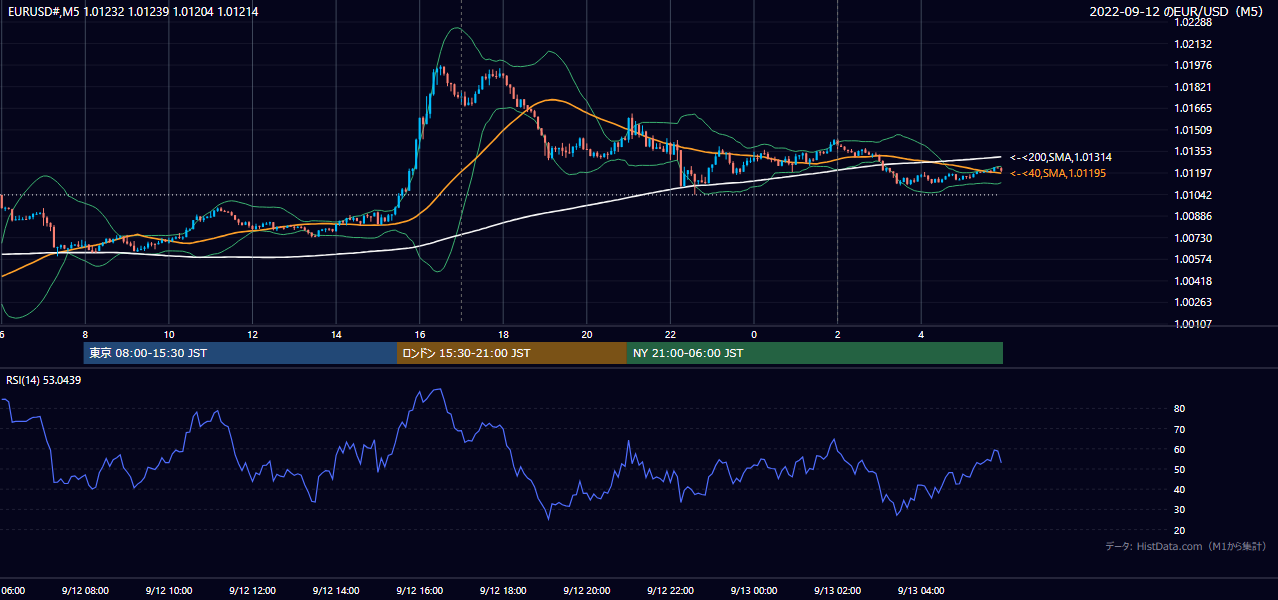Click bottom time label 9/12 22:00
1278x600 pixels.
point(670,591)
